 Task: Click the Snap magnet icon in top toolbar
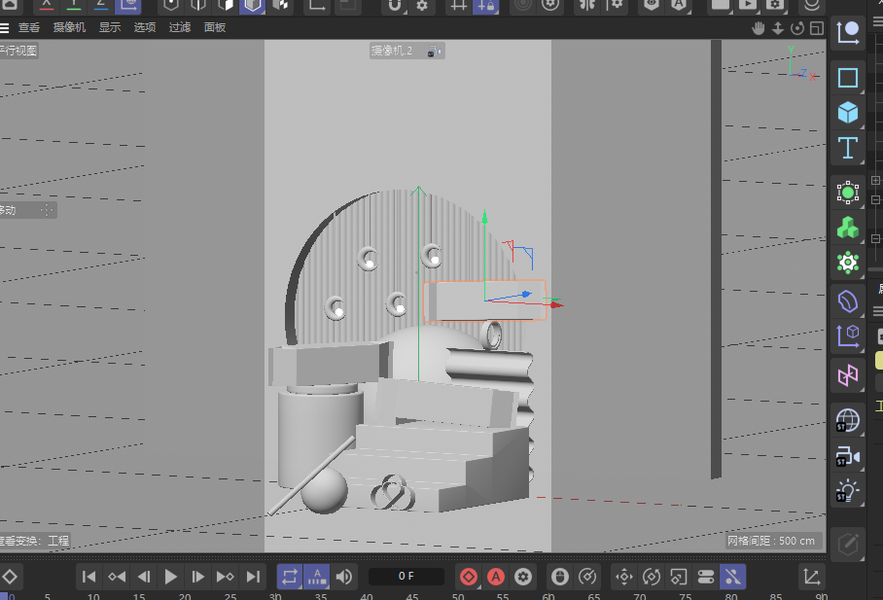pos(395,6)
